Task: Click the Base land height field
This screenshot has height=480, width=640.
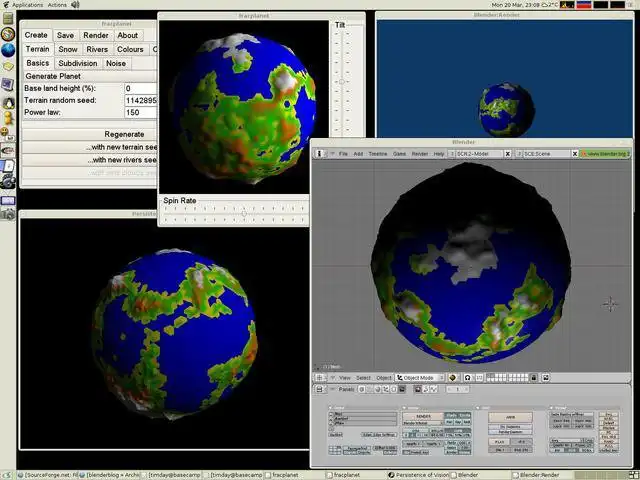Action: (x=140, y=88)
